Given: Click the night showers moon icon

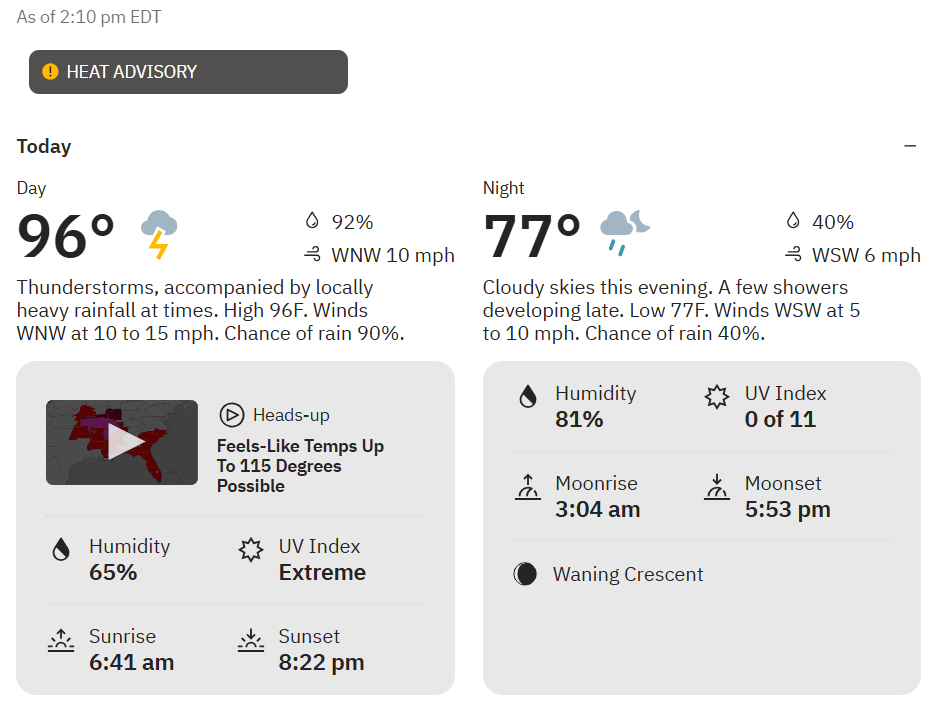Looking at the screenshot, I should click(x=625, y=233).
